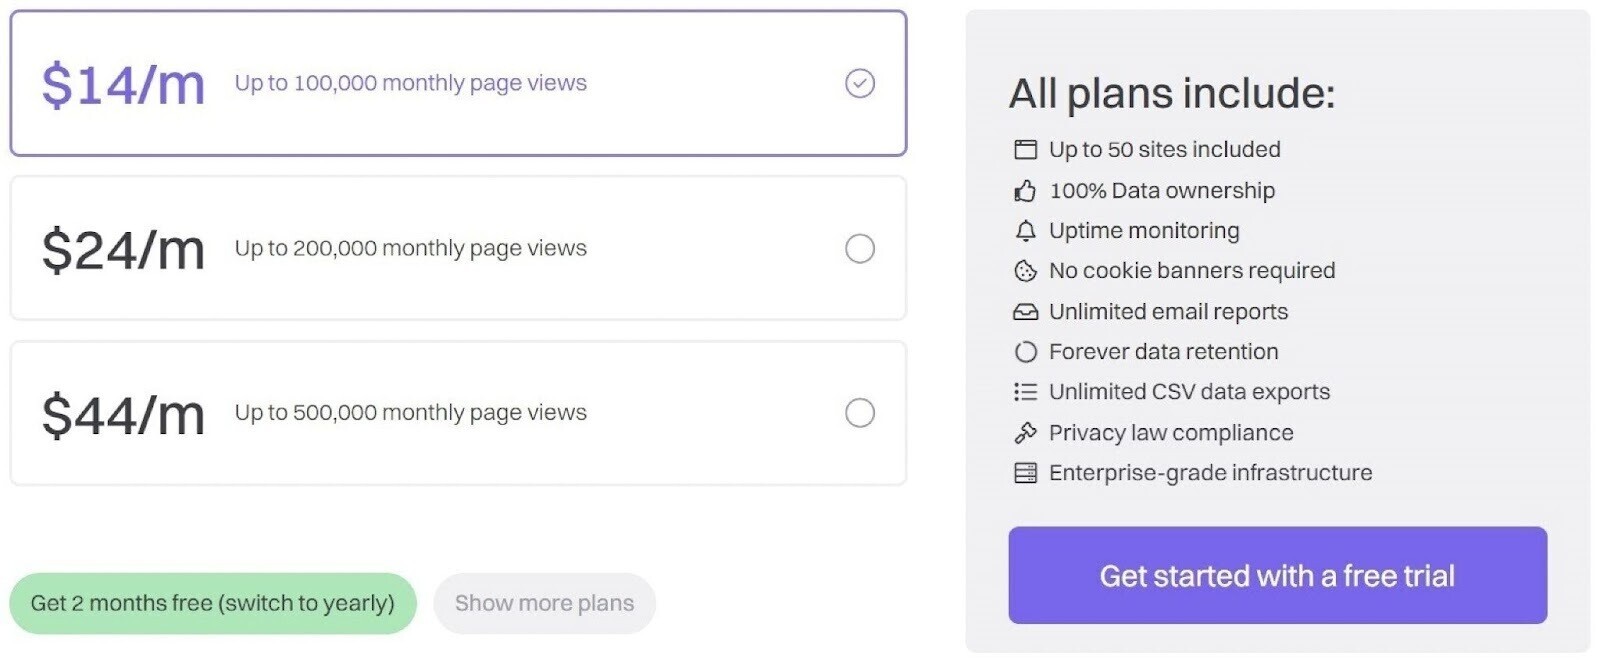The image size is (1600, 663).
Task: Click the window icon beside 50 sites included
Action: (1025, 150)
